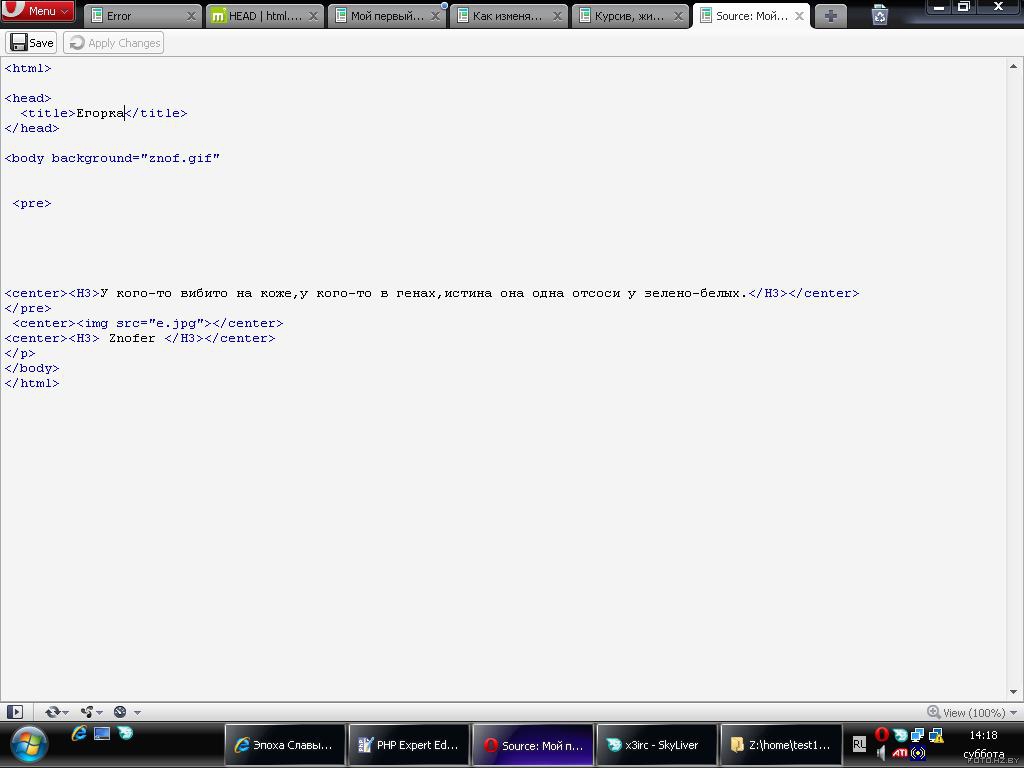Open the Windows Start orb
This screenshot has width=1024, height=768.
[x=29, y=744]
